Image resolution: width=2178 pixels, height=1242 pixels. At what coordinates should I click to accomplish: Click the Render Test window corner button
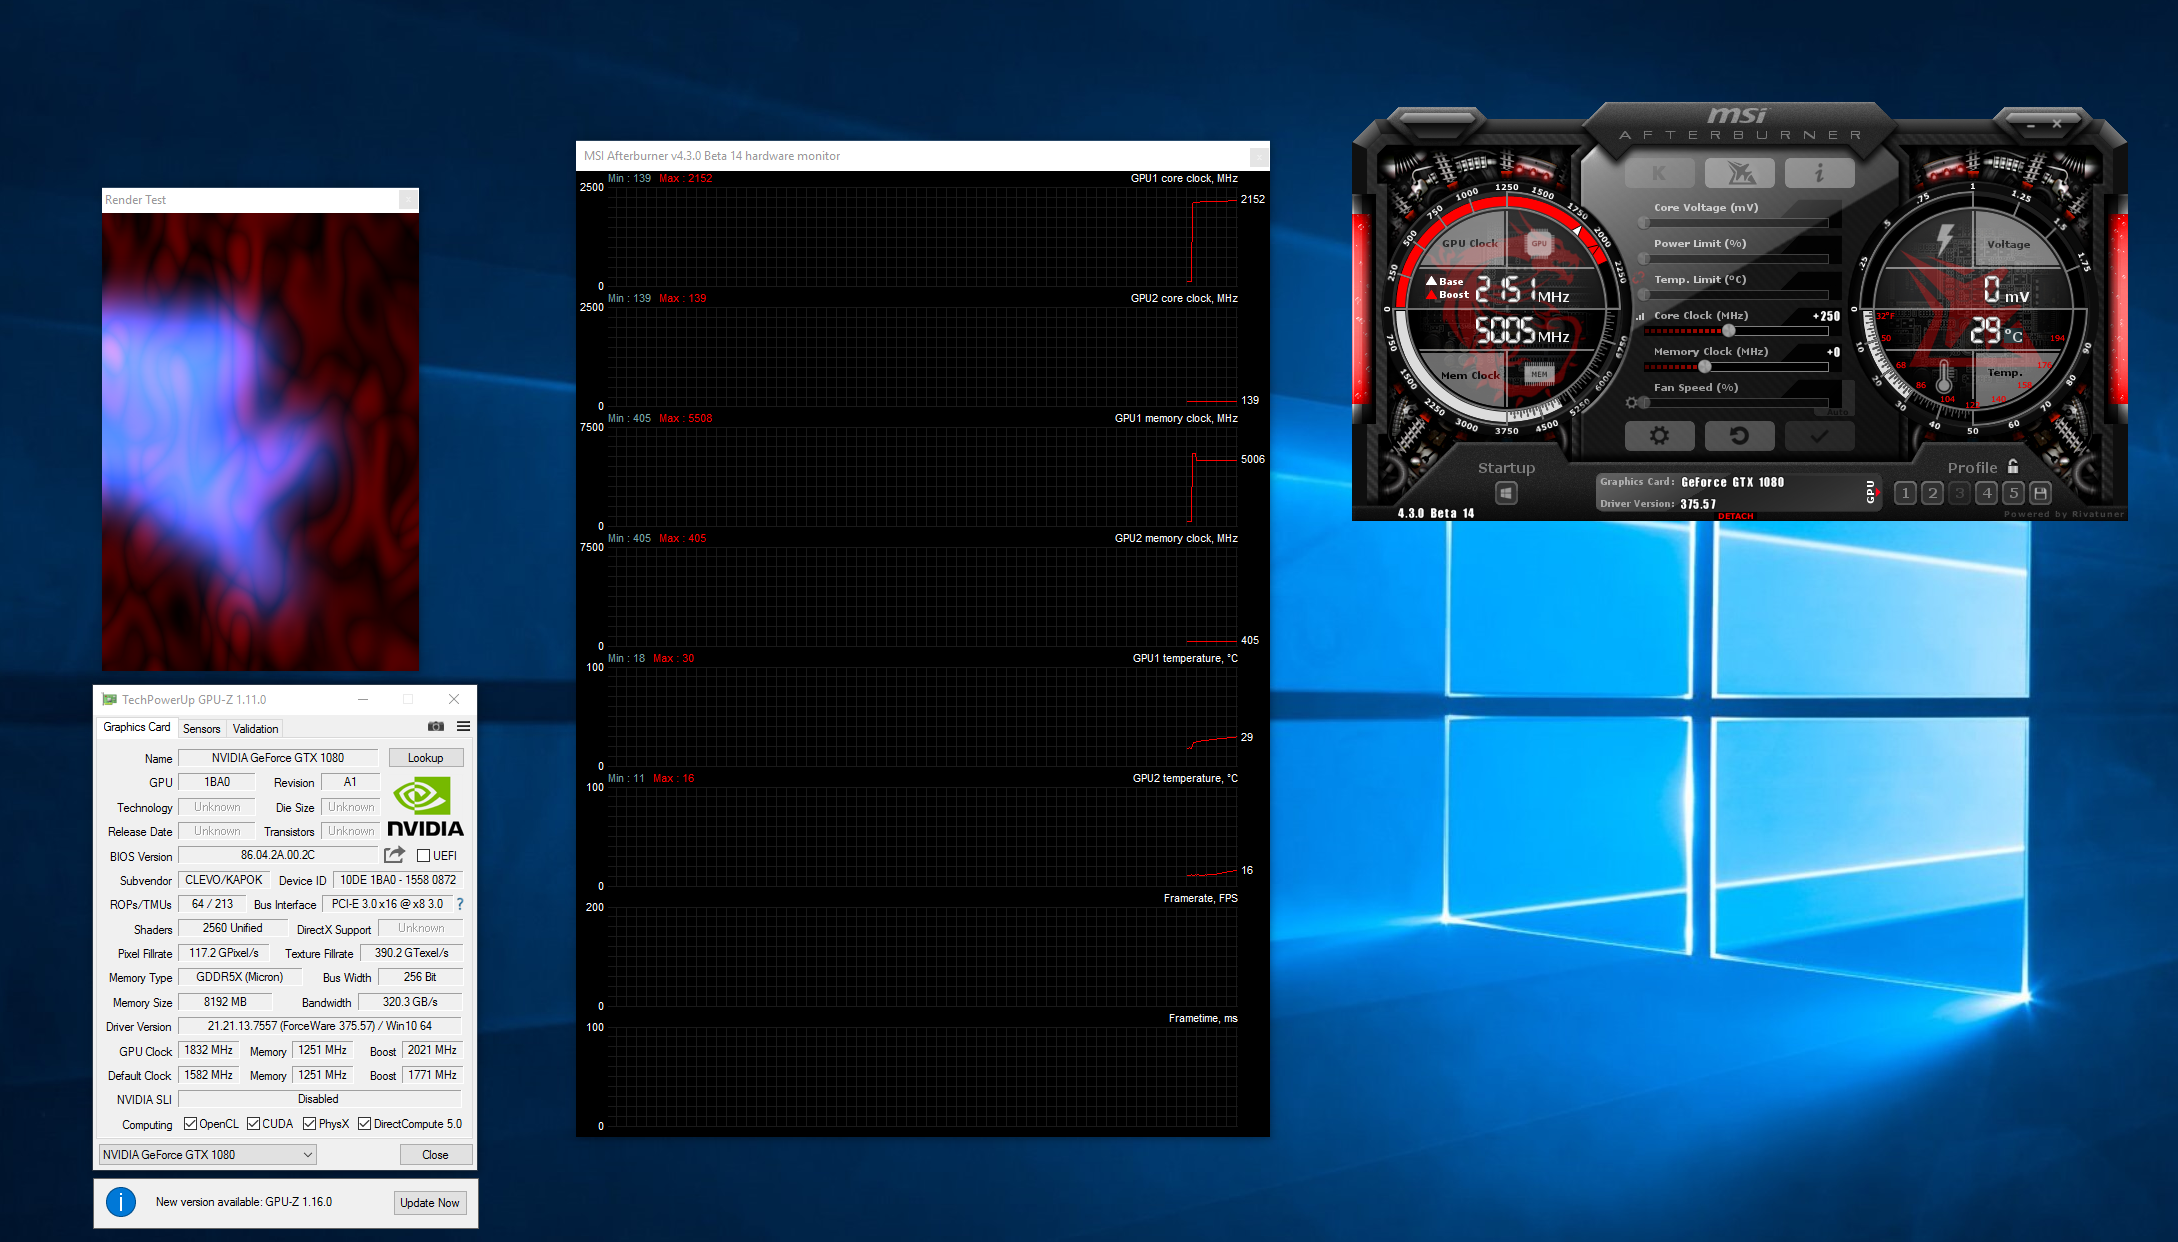408,200
